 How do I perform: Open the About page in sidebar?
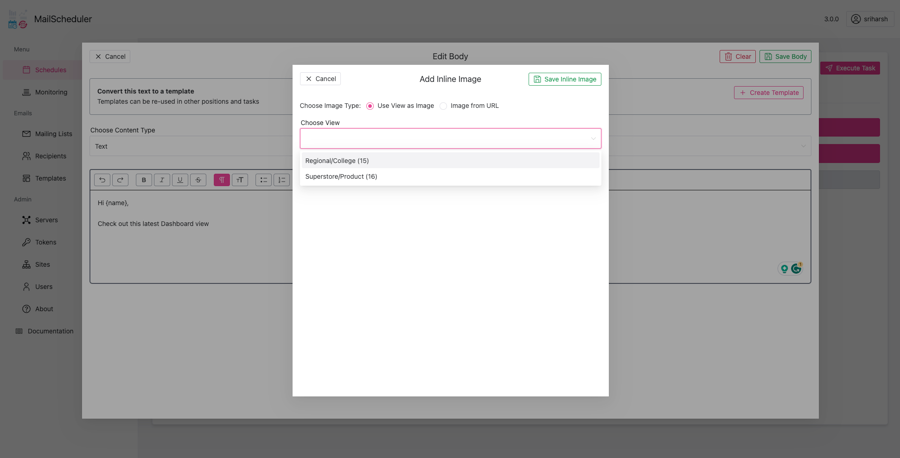click(x=42, y=309)
